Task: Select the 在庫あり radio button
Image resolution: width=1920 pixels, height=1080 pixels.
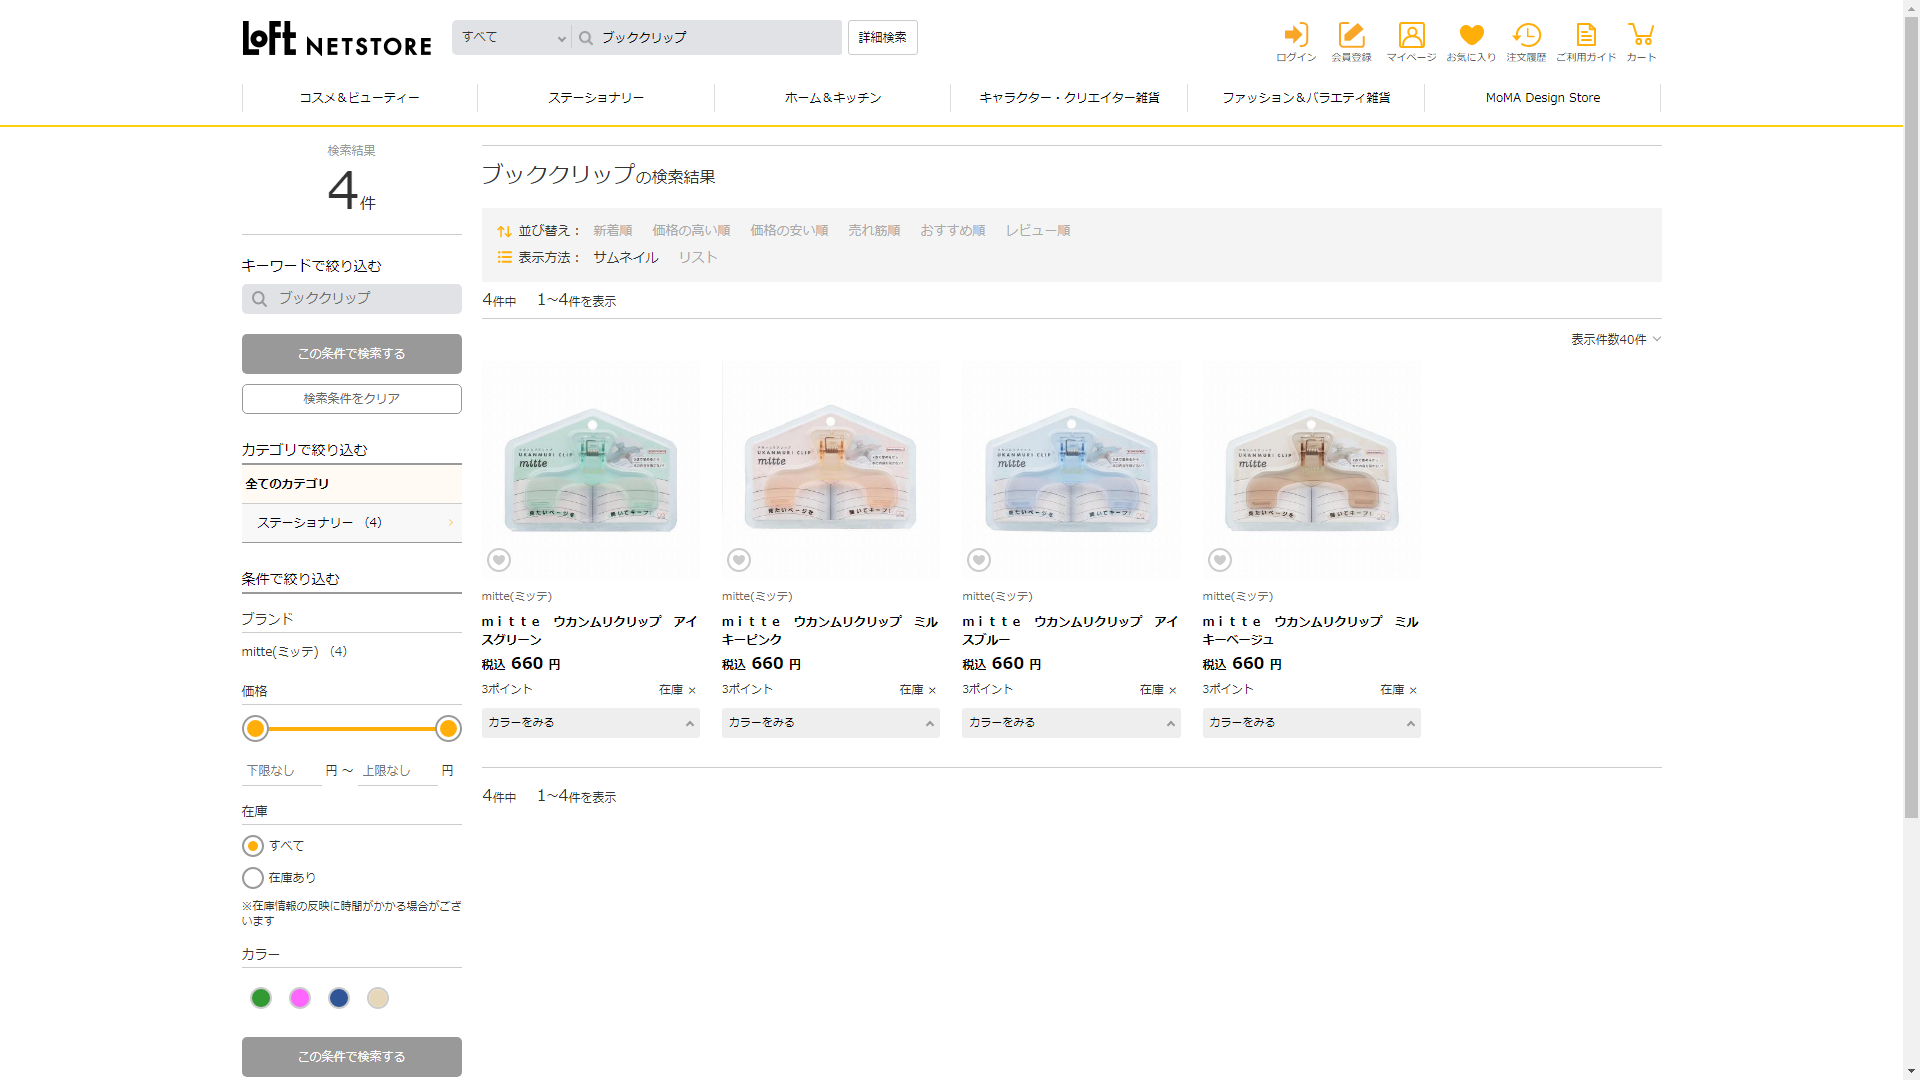Action: 253,878
